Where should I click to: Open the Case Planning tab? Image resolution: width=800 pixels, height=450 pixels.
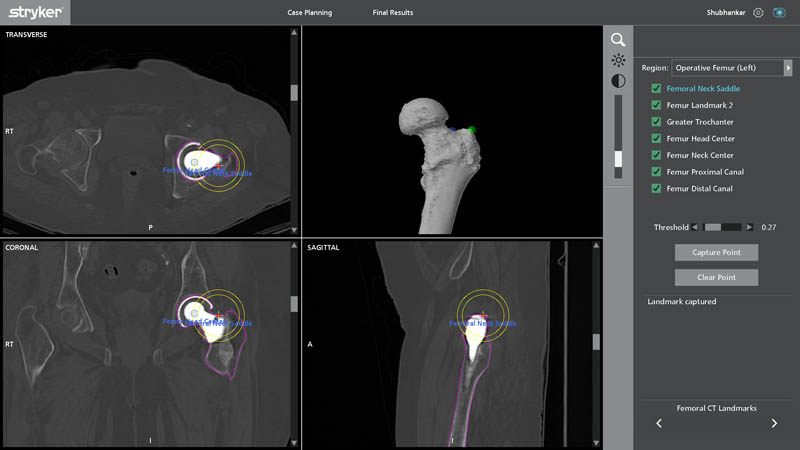[310, 12]
